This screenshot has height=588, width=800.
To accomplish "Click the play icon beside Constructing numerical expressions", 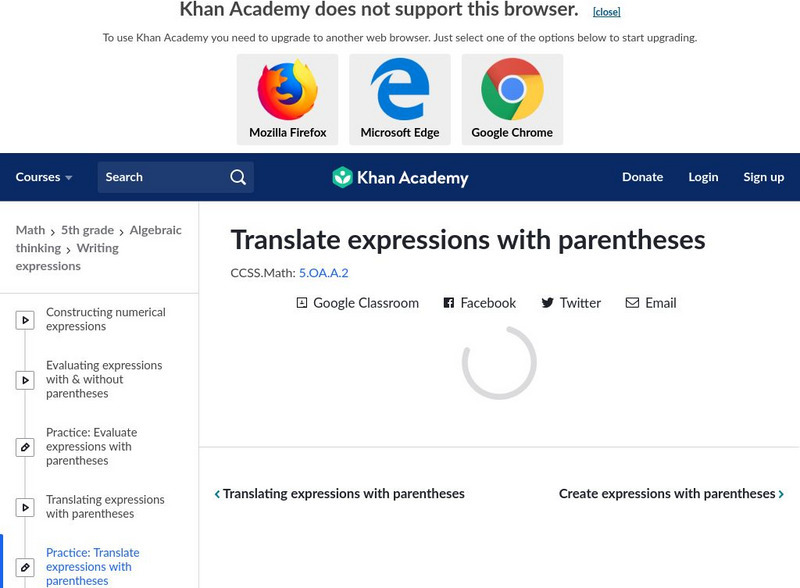I will tap(24, 318).
